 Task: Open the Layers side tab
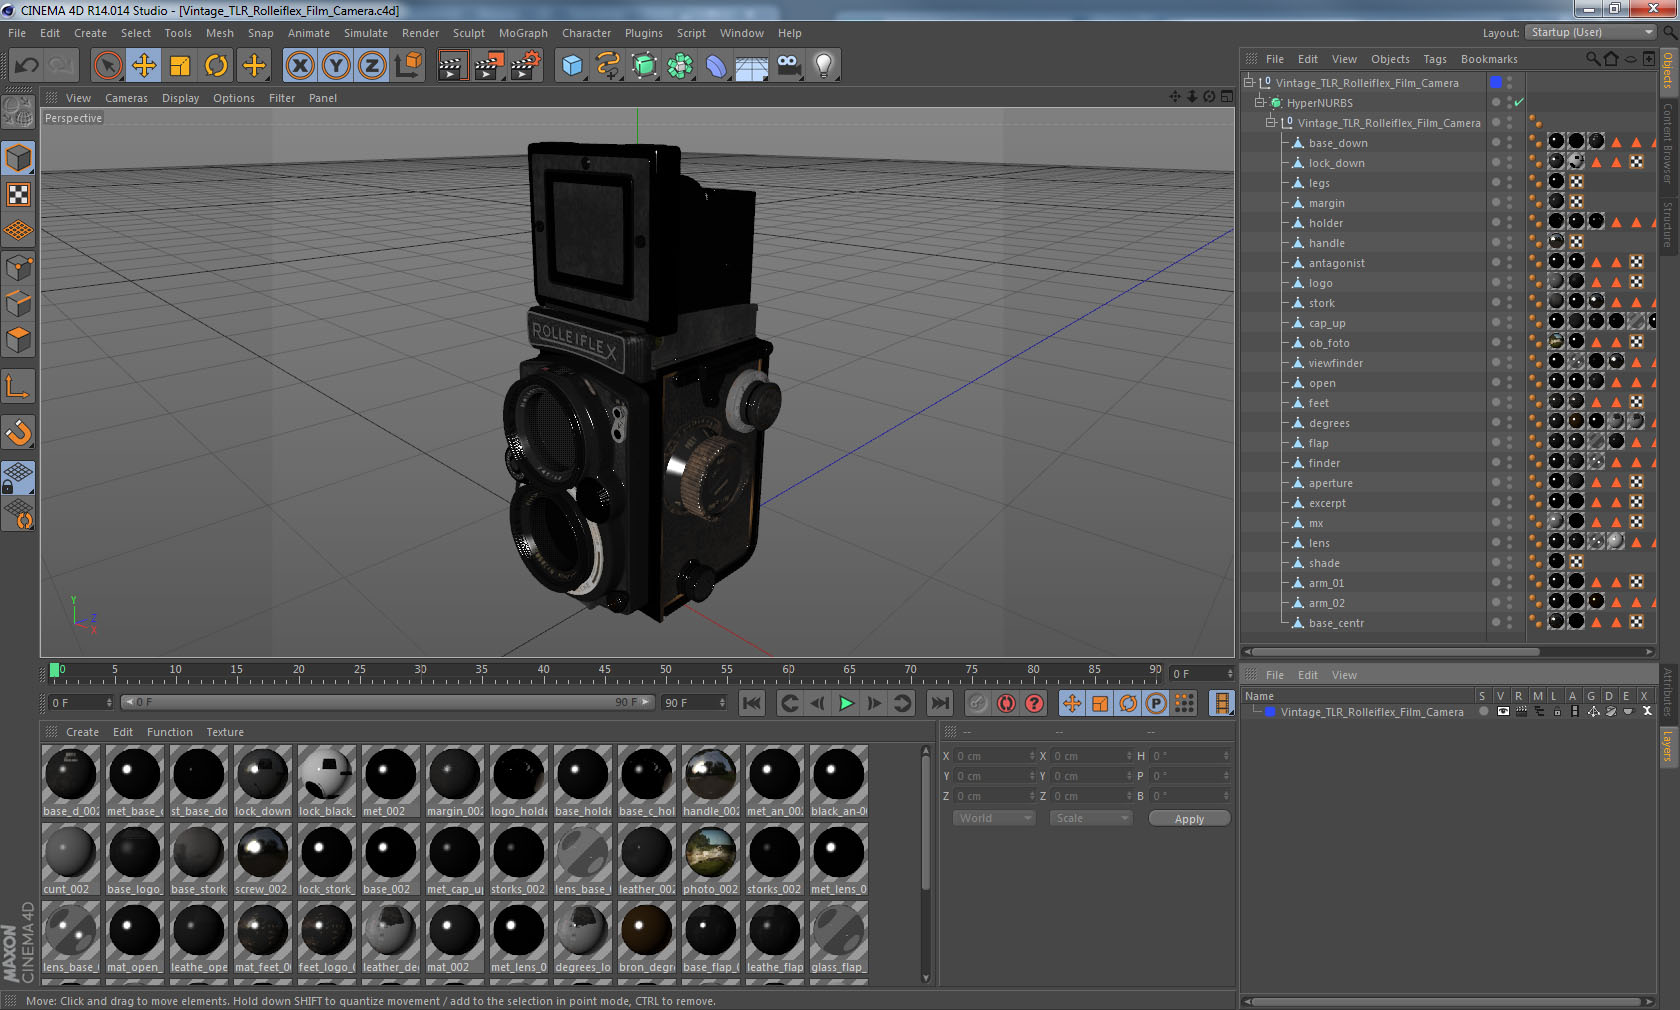click(1668, 746)
